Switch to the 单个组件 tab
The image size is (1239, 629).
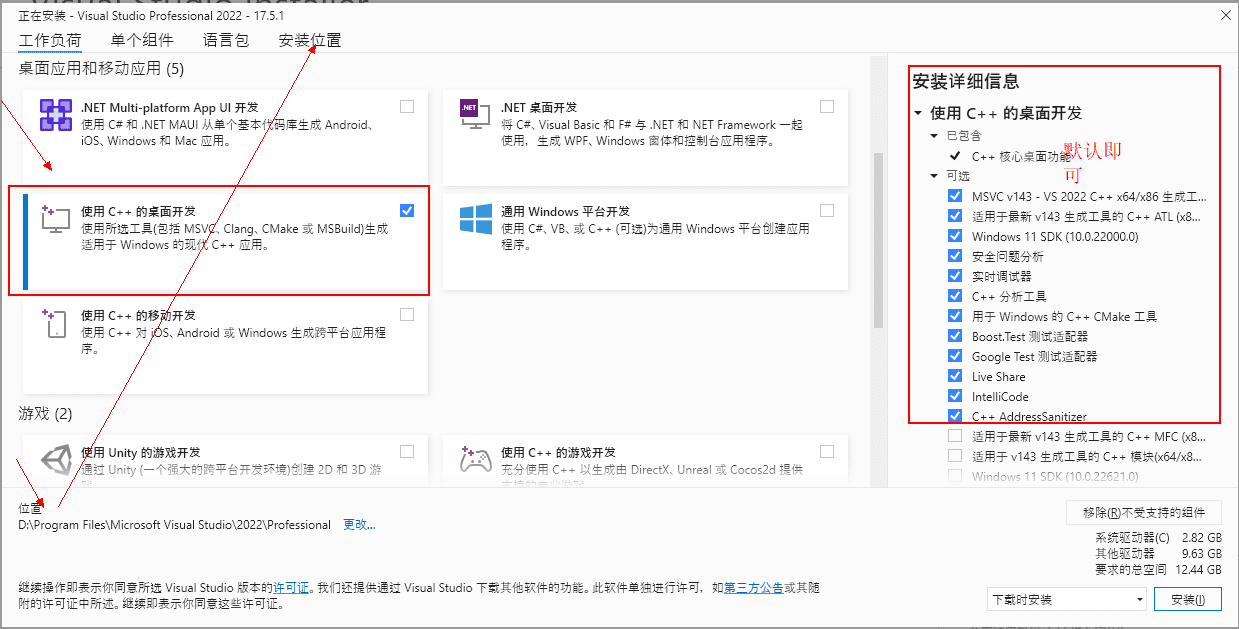pyautogui.click(x=142, y=40)
